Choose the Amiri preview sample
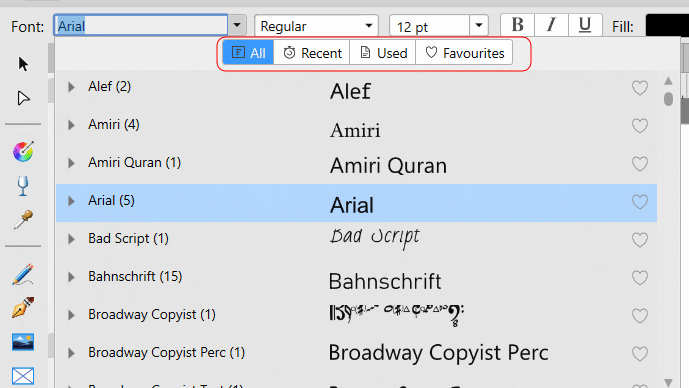This screenshot has height=388, width=689. click(x=355, y=130)
